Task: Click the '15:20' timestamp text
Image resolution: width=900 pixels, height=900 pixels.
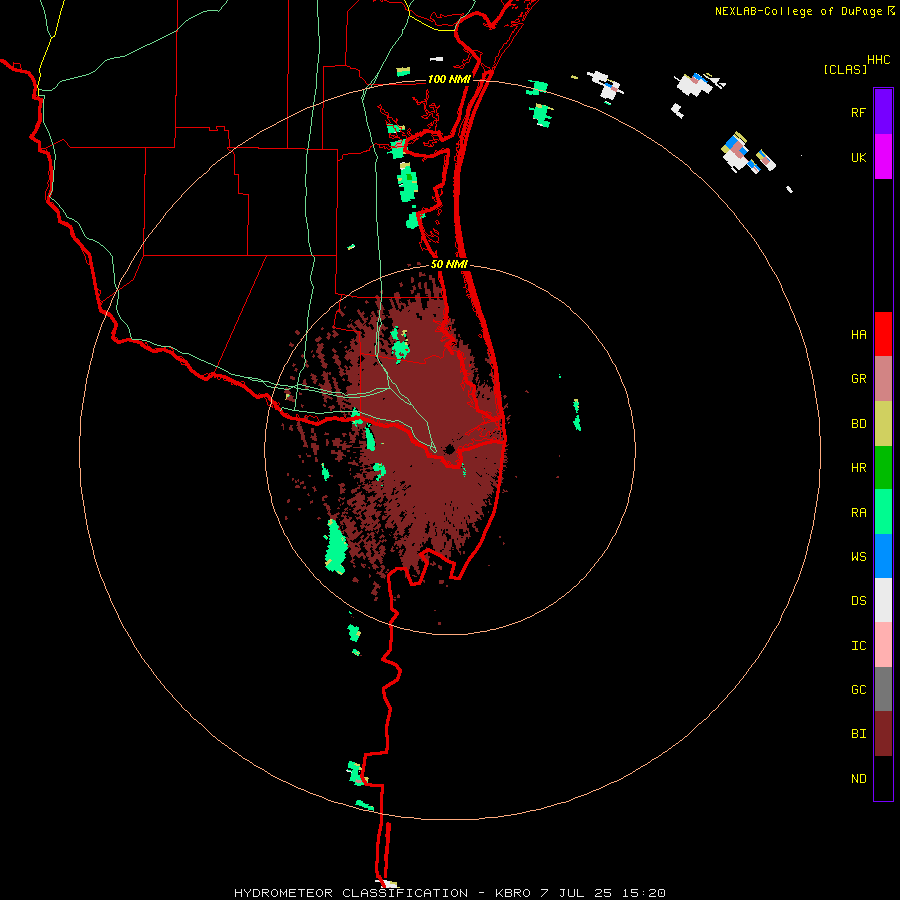Action: tap(645, 893)
